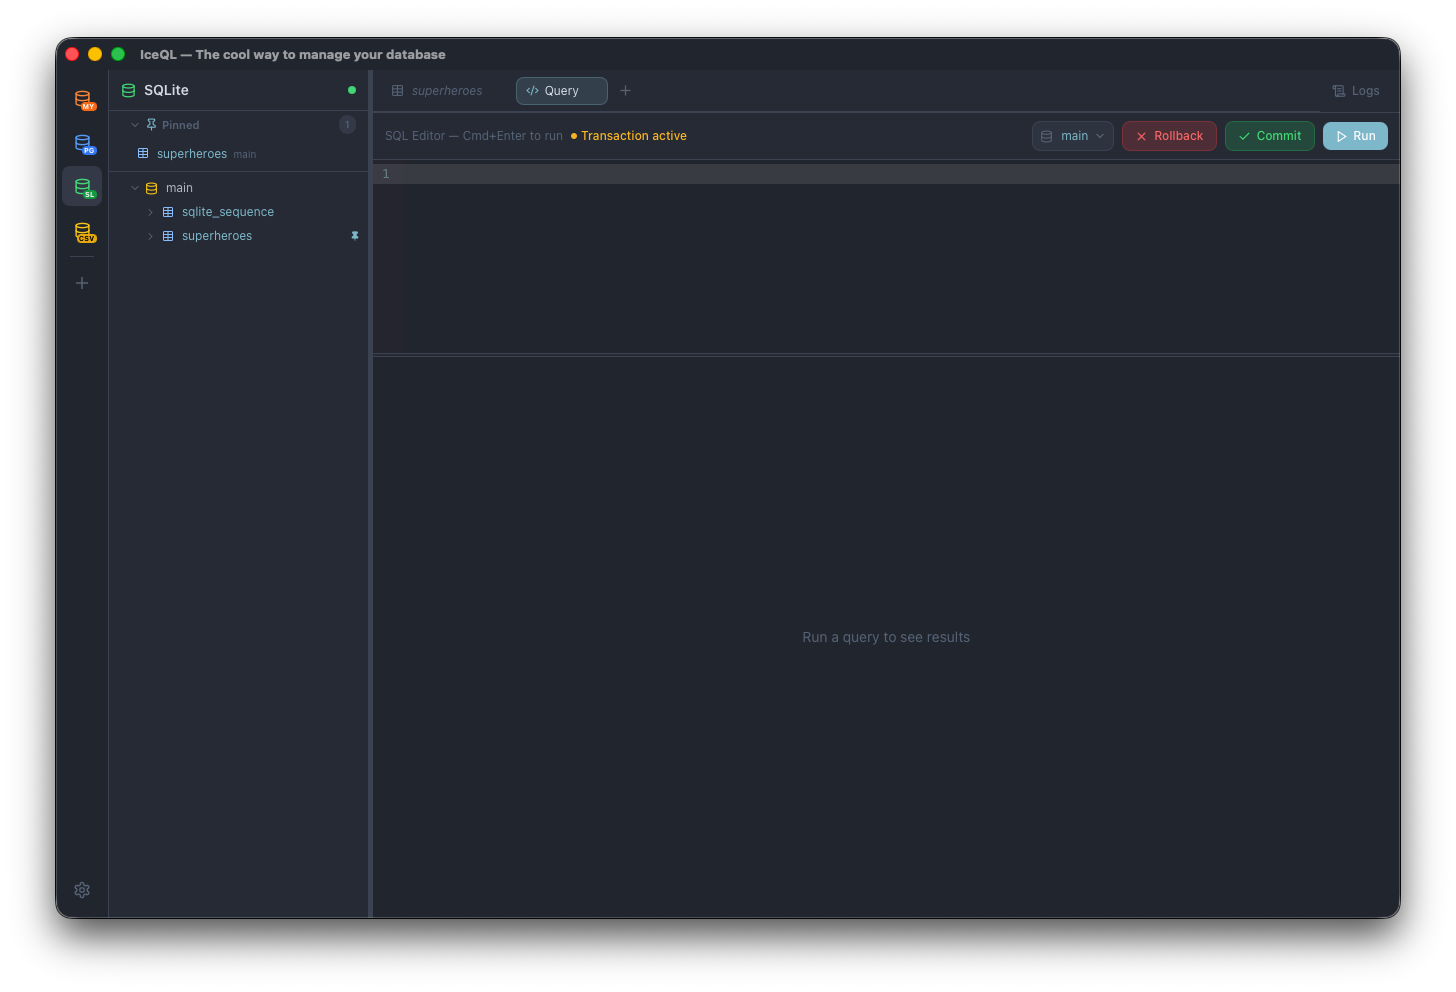Click the main schema database icon
The width and height of the screenshot is (1456, 992).
coord(152,188)
